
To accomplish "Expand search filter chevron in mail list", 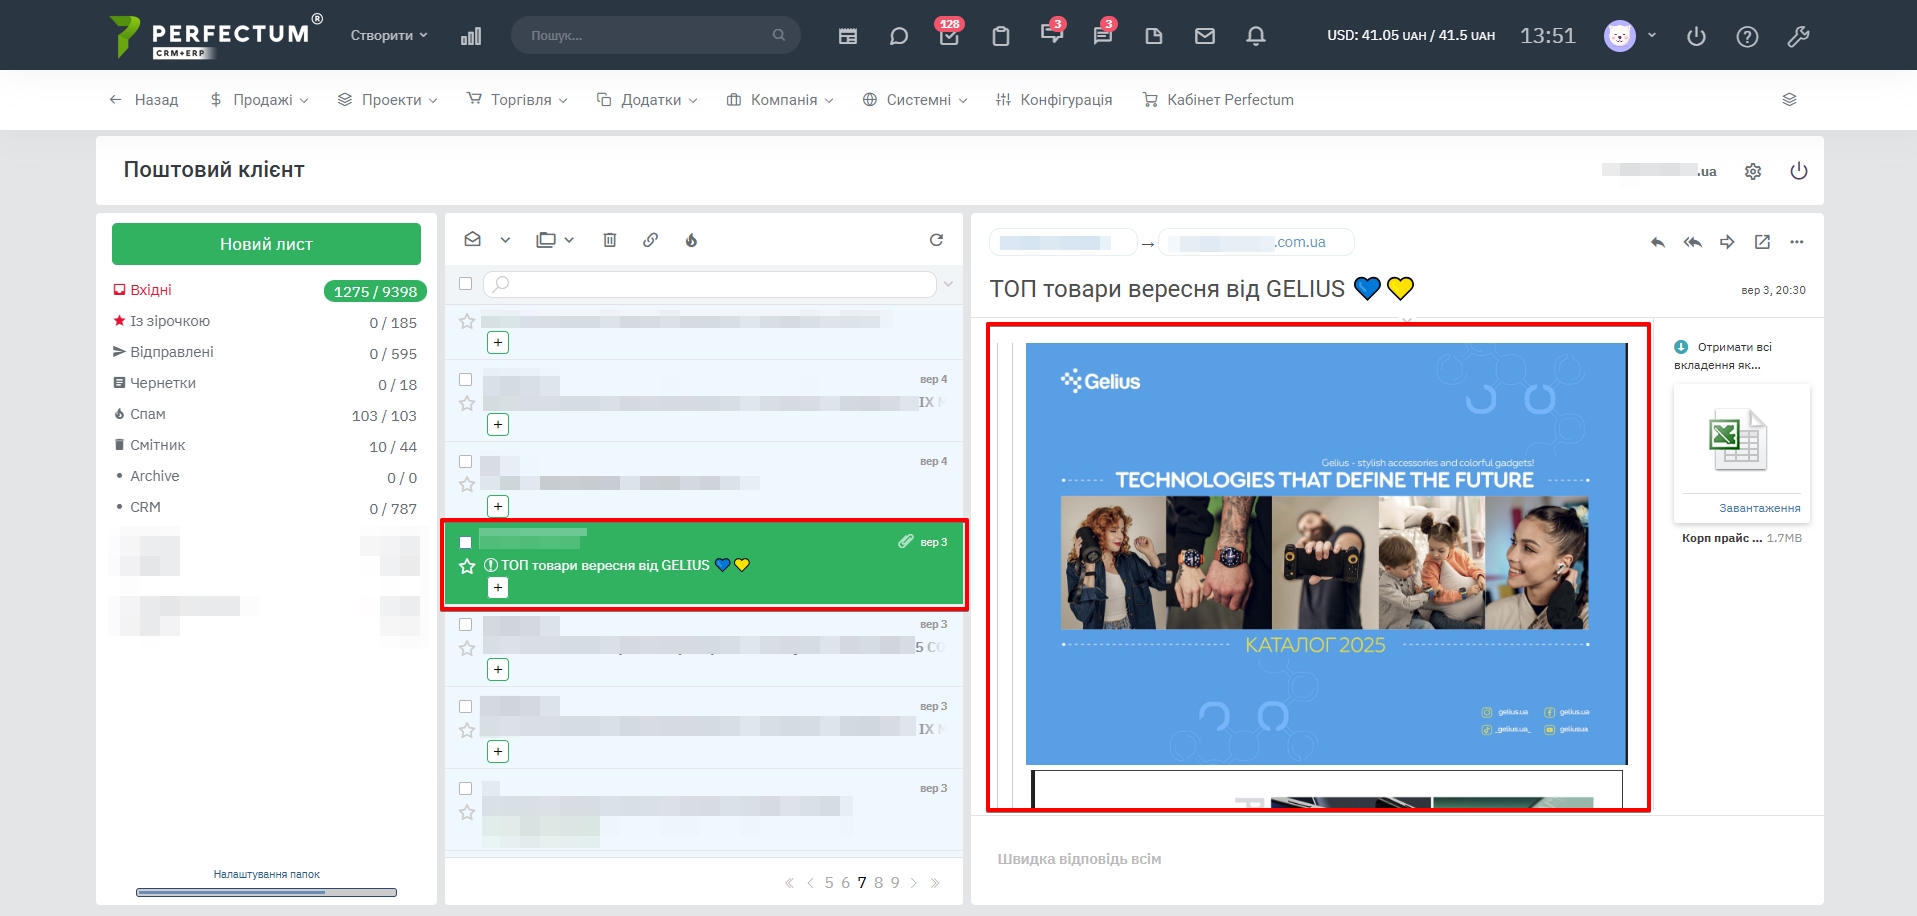I will pyautogui.click(x=948, y=285).
